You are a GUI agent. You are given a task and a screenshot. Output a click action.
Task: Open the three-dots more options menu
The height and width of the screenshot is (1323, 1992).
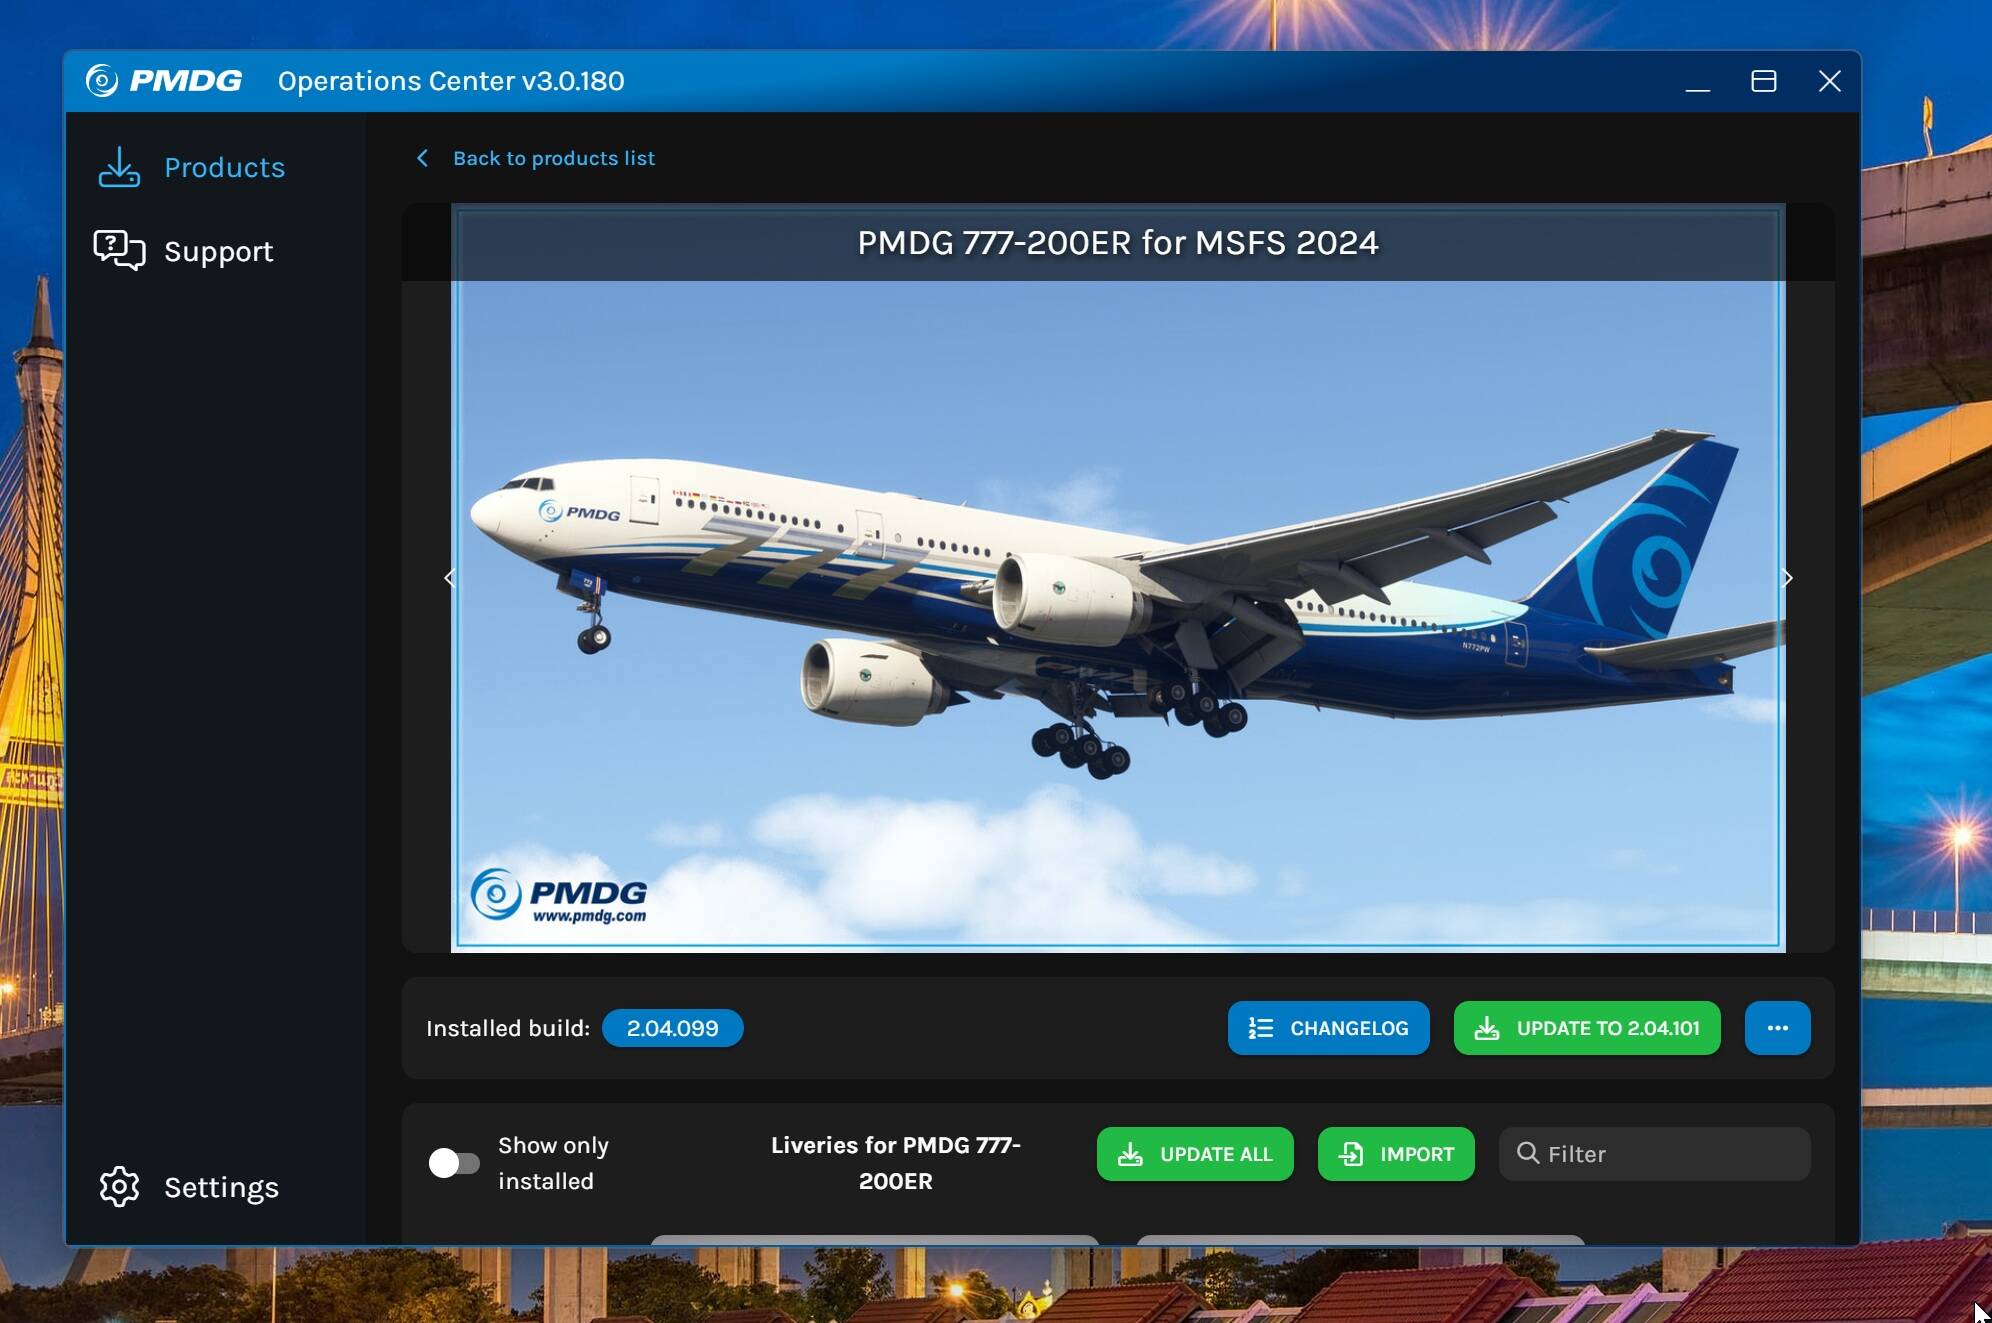(x=1777, y=1028)
